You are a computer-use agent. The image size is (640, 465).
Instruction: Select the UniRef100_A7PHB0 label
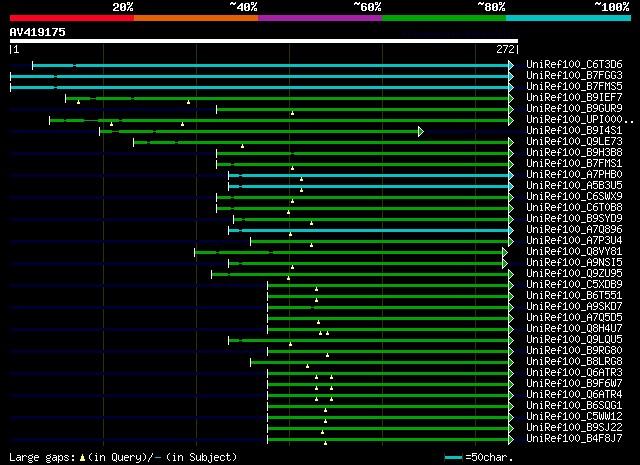tap(574, 174)
